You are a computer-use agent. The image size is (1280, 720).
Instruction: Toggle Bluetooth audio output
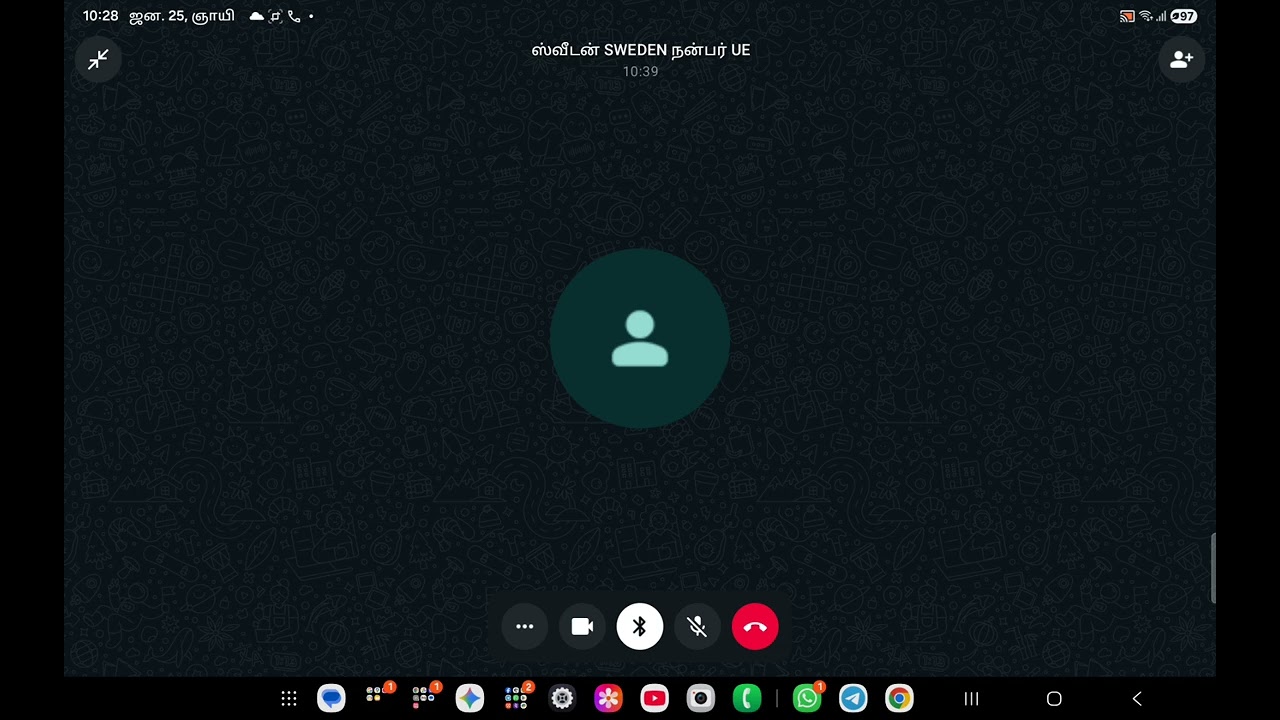[640, 627]
